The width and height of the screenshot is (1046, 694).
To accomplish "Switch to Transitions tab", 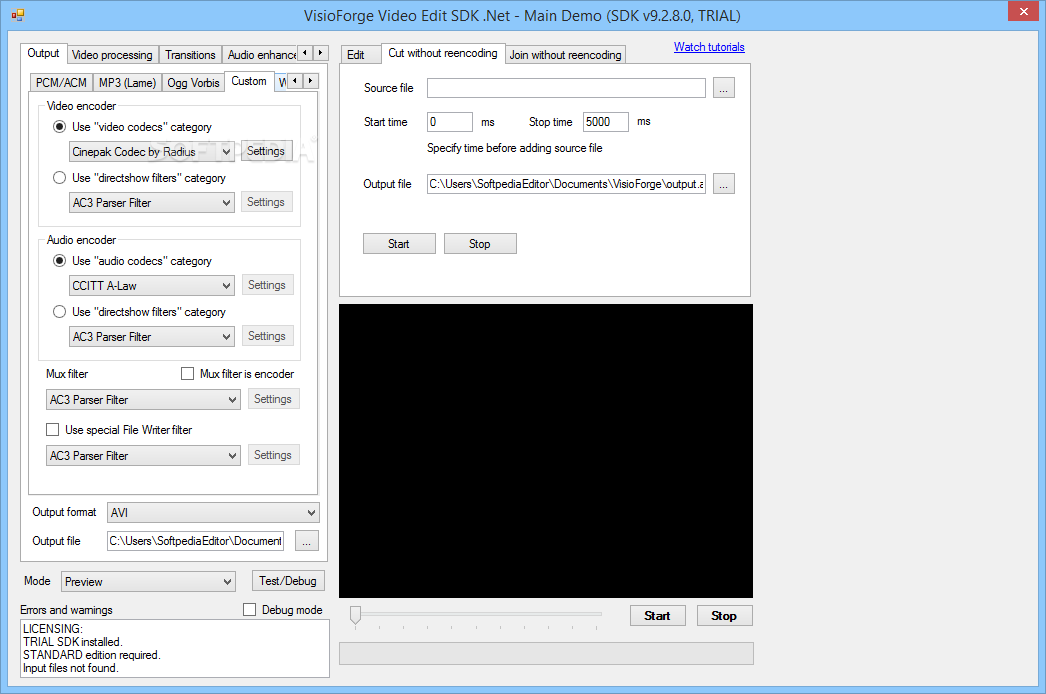I will click(x=190, y=55).
